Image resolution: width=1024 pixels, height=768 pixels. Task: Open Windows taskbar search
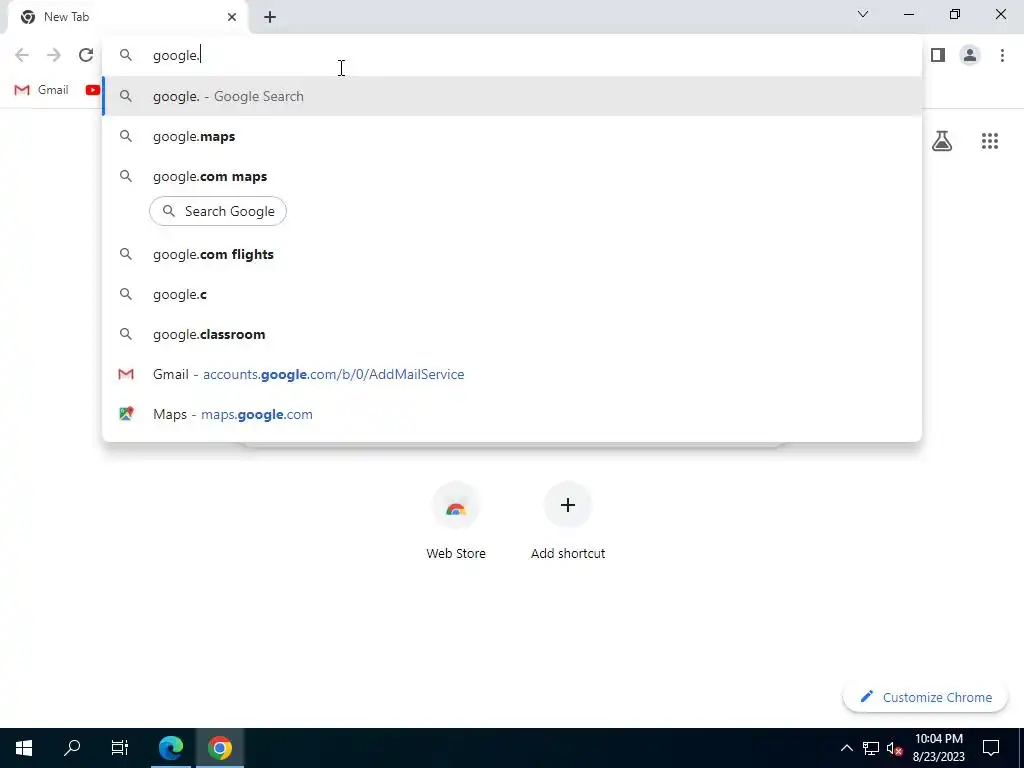(72, 748)
